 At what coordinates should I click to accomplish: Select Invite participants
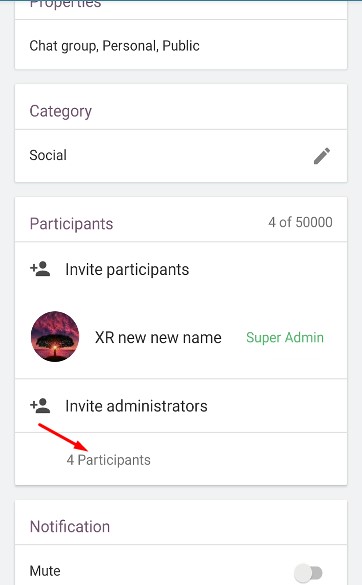[x=127, y=269]
